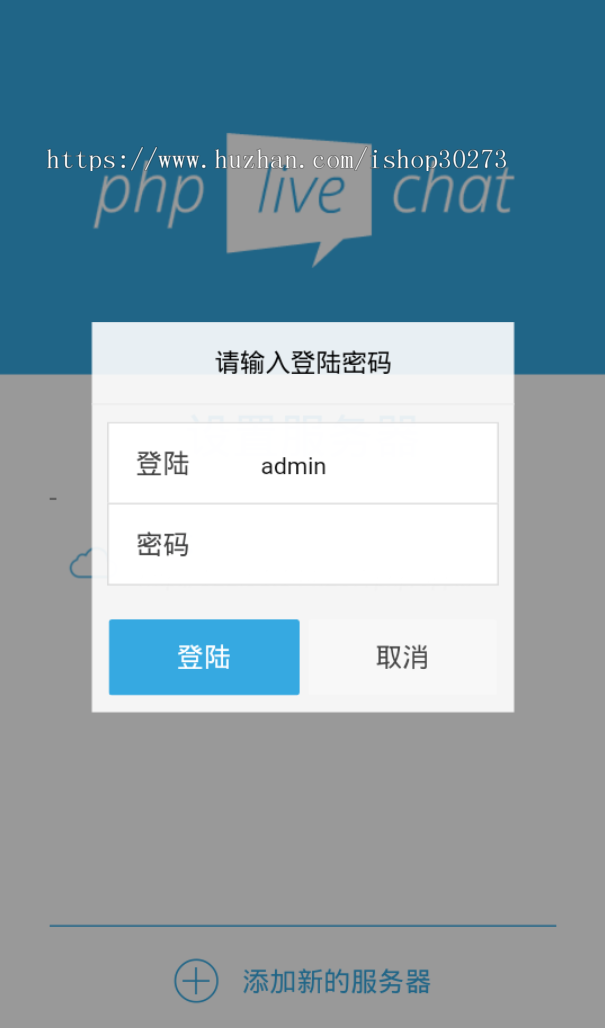Image resolution: width=605 pixels, height=1028 pixels.
Task: Click the admin text in login field
Action: click(x=294, y=466)
